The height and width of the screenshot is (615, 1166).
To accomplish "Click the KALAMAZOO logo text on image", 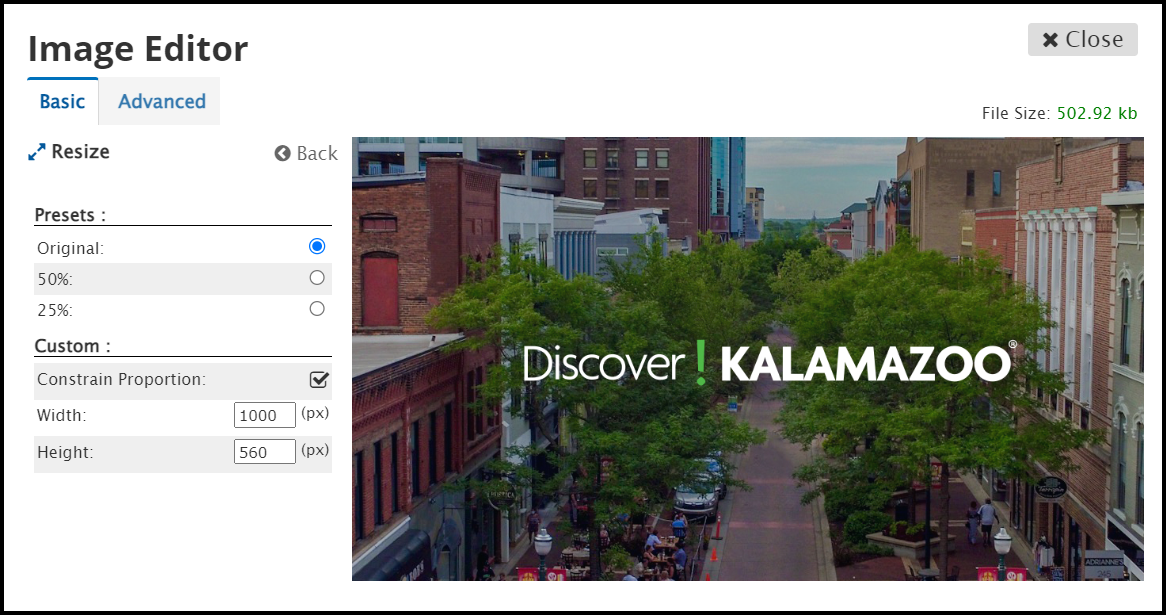I will [865, 364].
